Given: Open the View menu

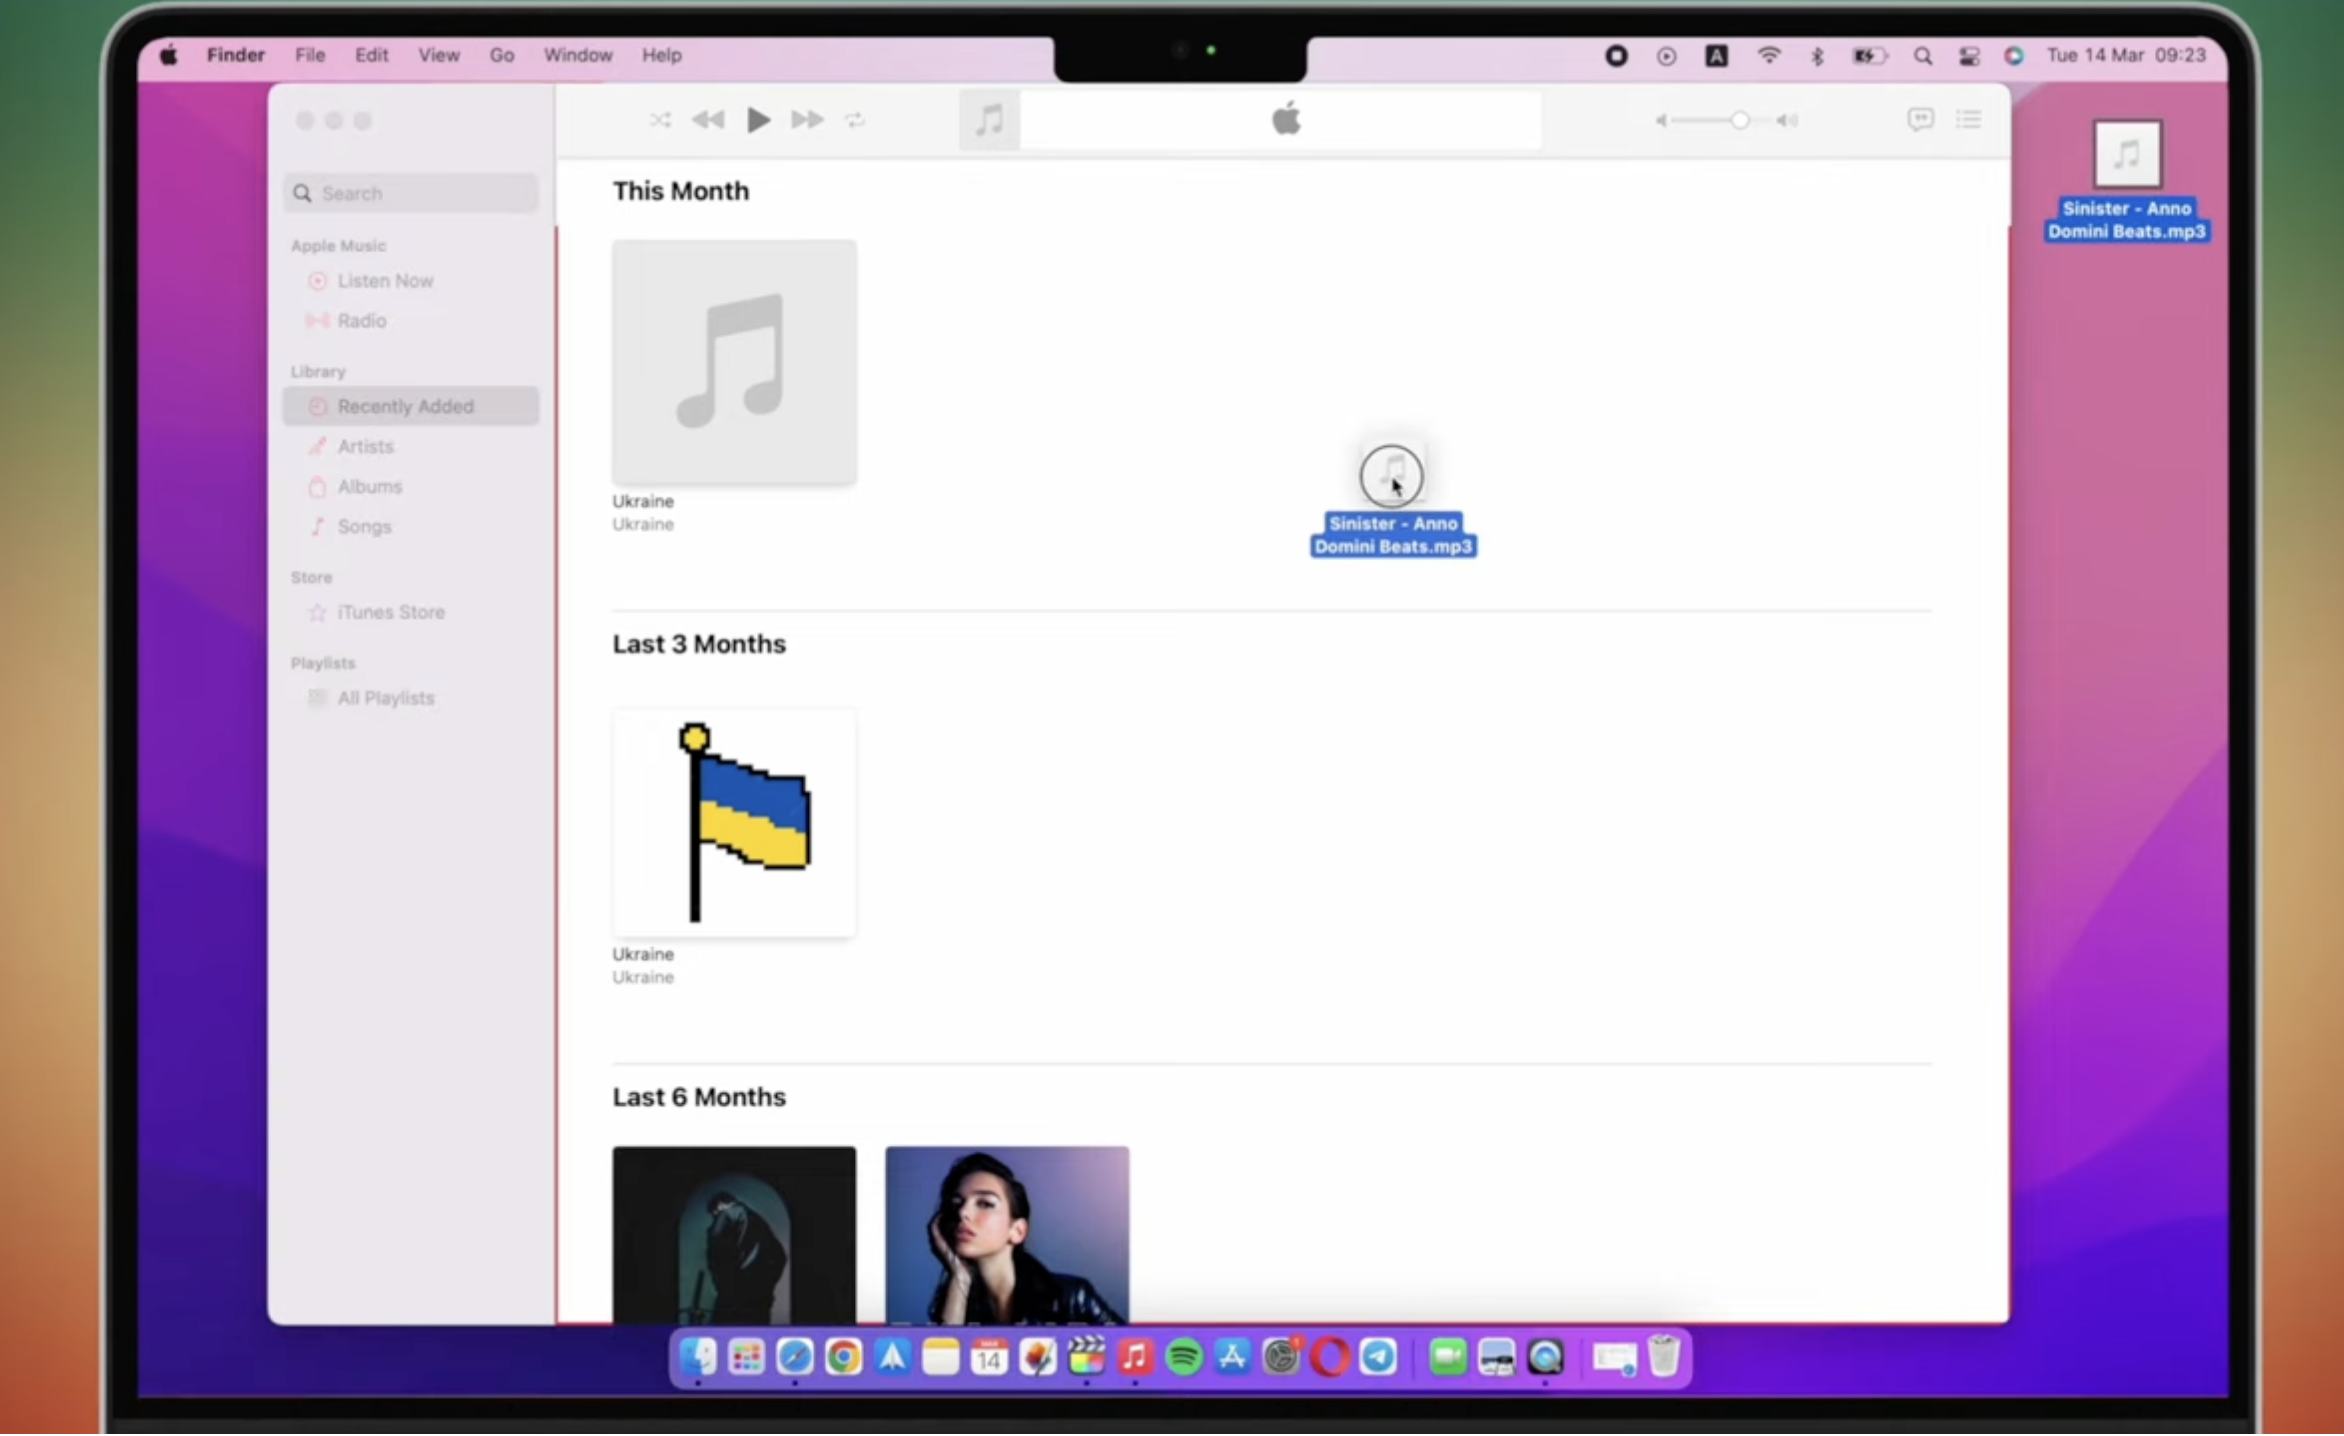Looking at the screenshot, I should click(439, 55).
